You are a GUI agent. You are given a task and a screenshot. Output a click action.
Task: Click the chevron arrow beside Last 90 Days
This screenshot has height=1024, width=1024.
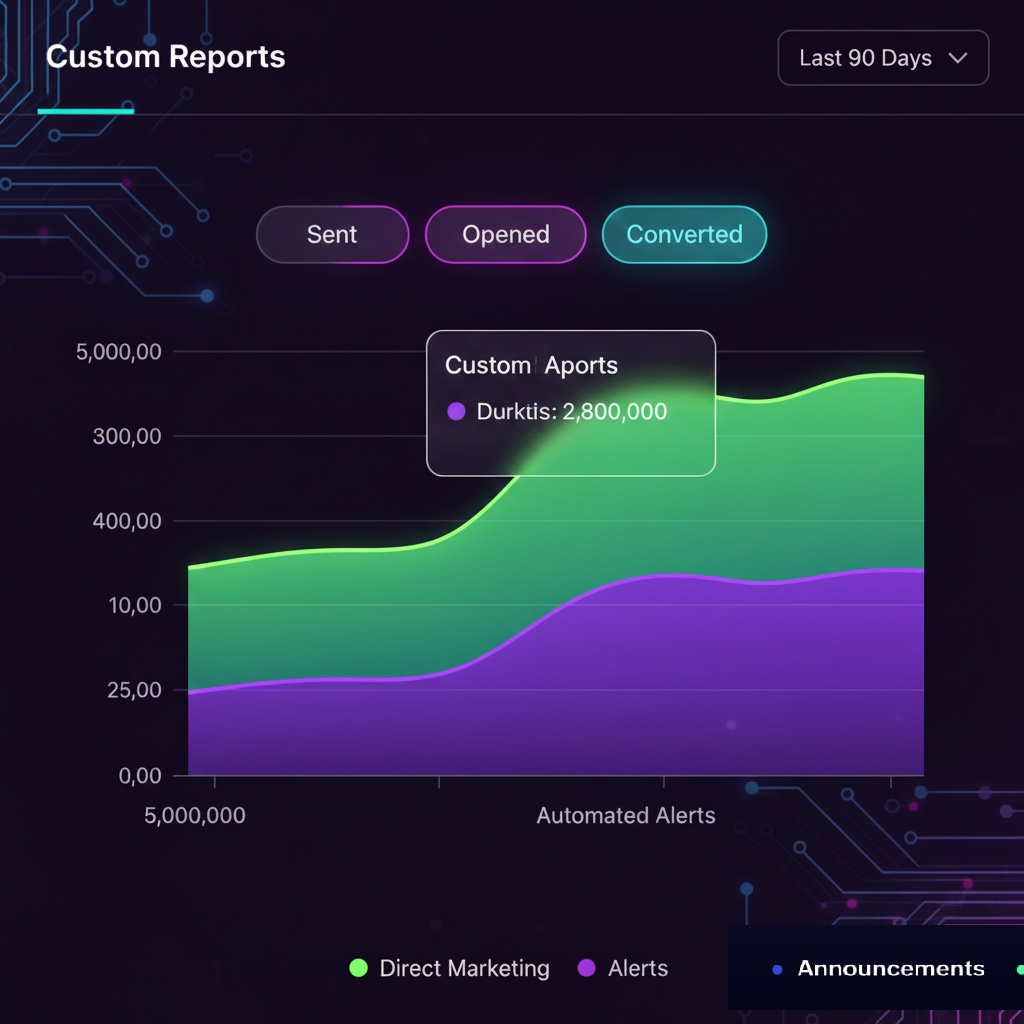(x=957, y=58)
